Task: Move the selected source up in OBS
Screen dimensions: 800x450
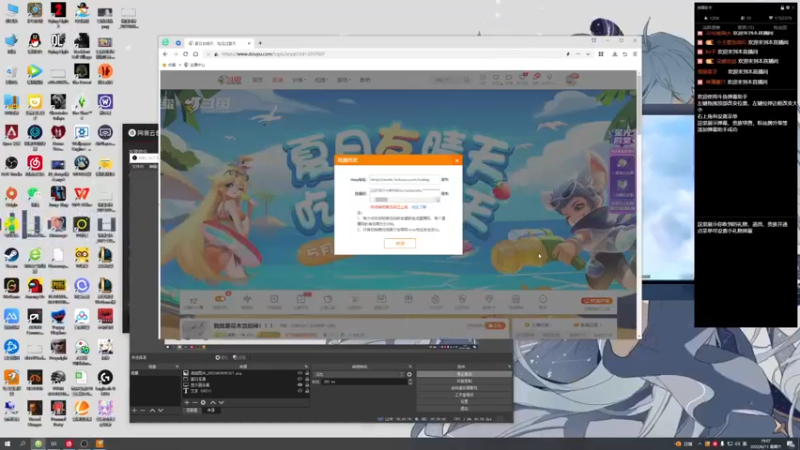Action: [x=213, y=403]
